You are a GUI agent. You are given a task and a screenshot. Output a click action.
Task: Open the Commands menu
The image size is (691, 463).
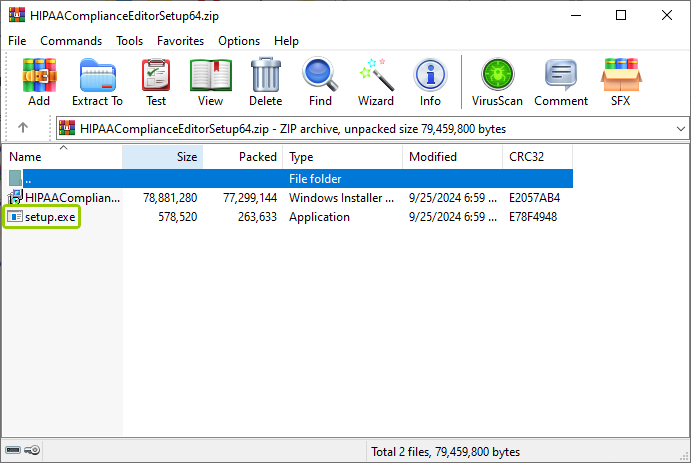[x=71, y=41]
